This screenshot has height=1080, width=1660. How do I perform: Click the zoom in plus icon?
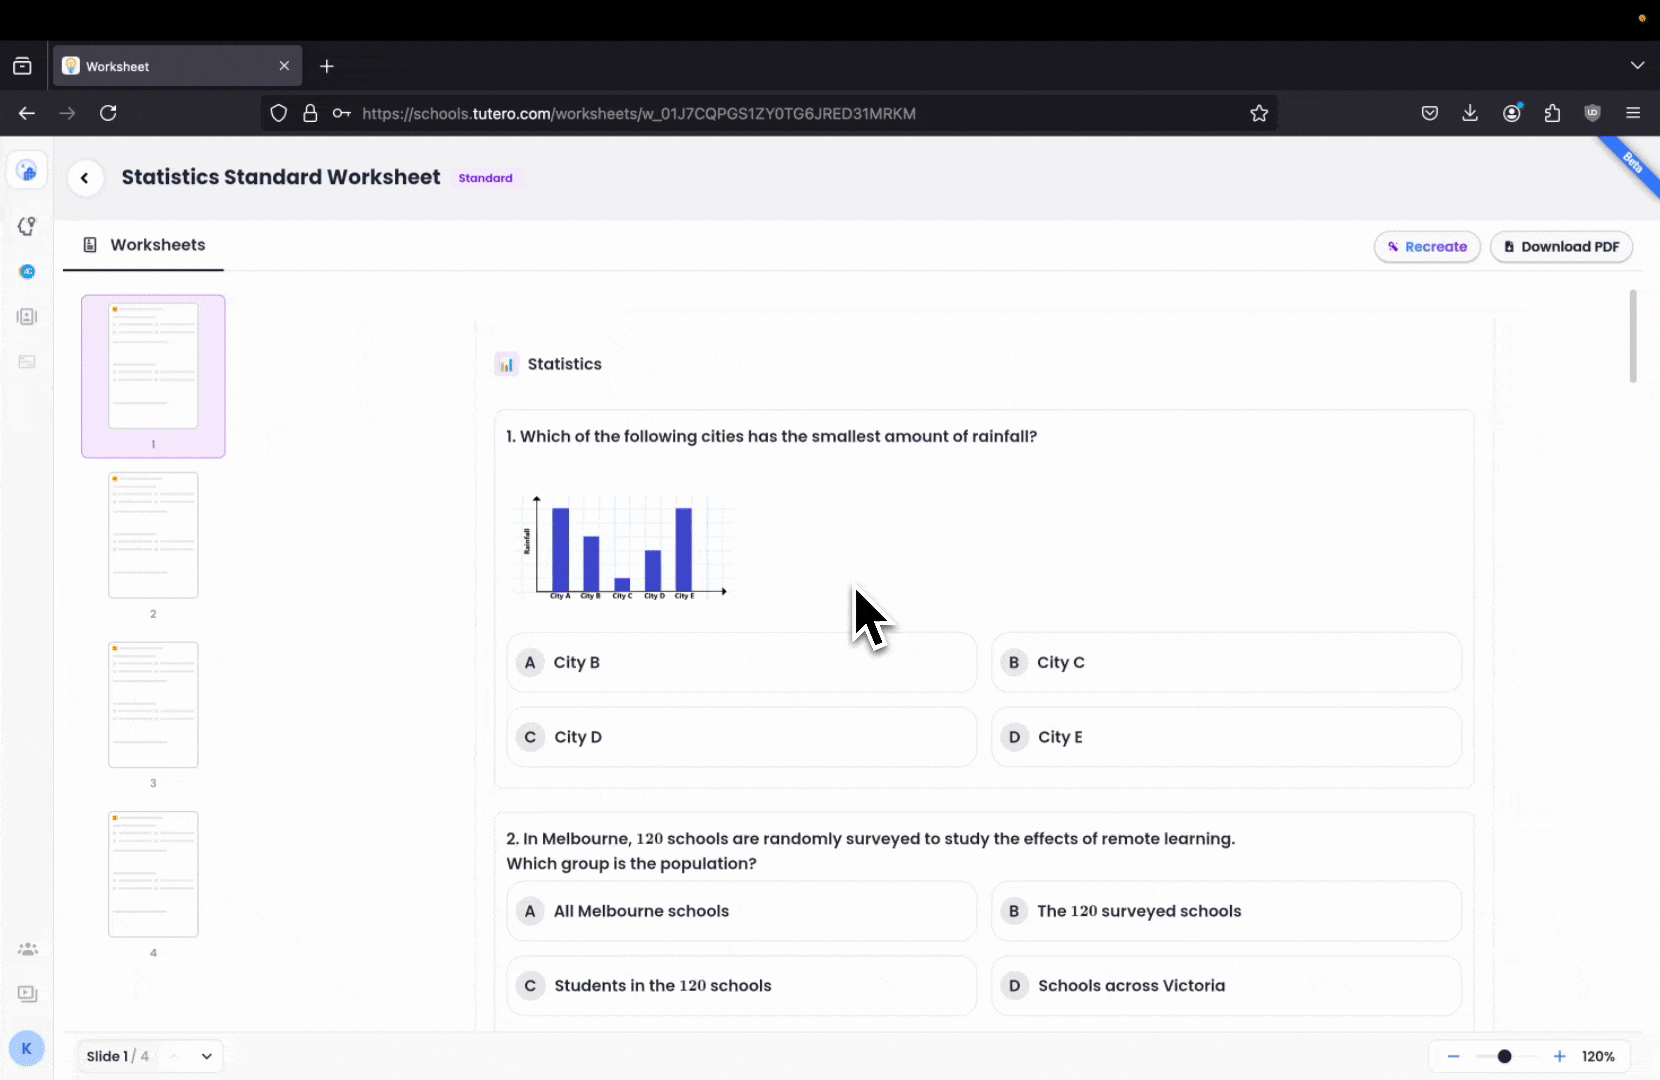(1559, 1056)
